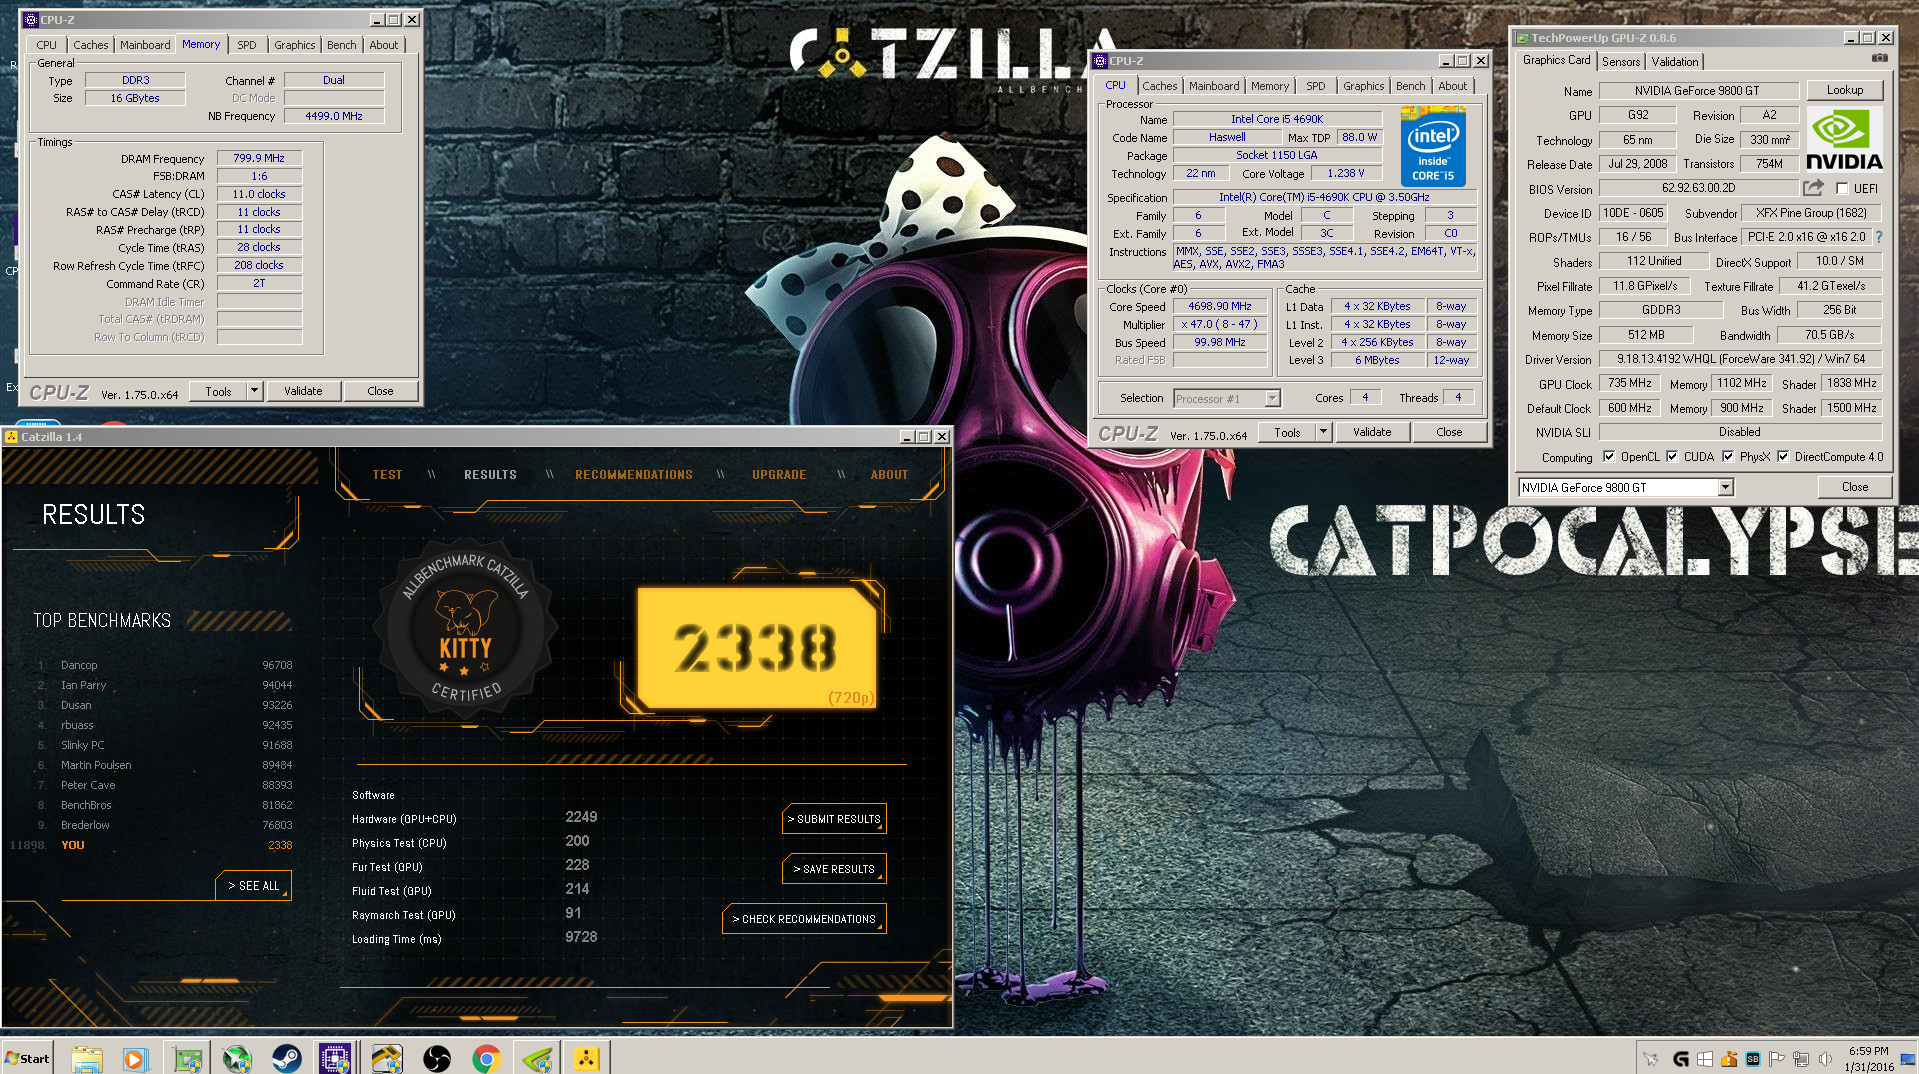The image size is (1919, 1074).
Task: Click the YOU leaderboard row
Action: (x=152, y=845)
